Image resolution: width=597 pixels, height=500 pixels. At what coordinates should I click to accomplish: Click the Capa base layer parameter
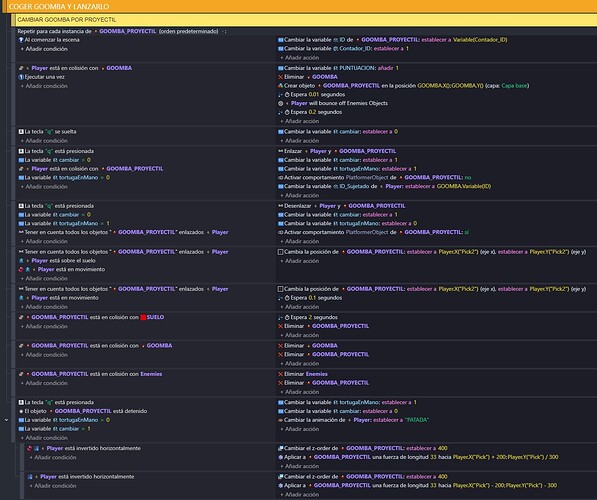[514, 86]
